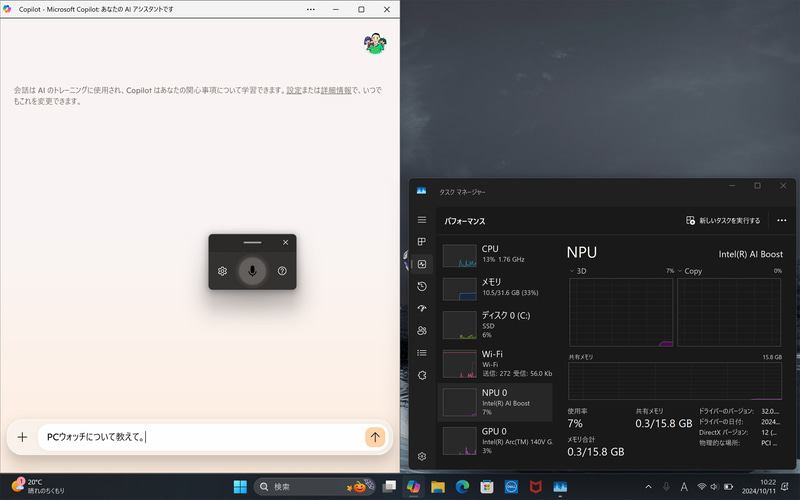Expand hidden system tray icons chevron
Viewport: 800px width, 500px height.
[648, 487]
